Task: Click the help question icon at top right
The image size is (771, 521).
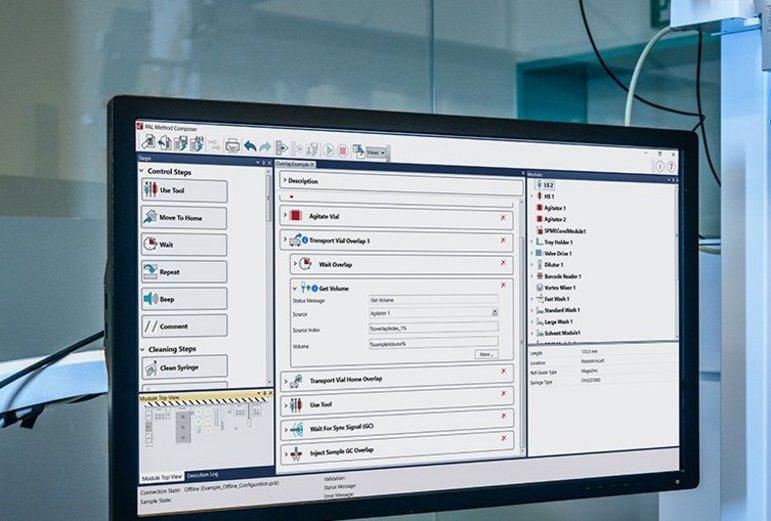Action: (x=671, y=167)
